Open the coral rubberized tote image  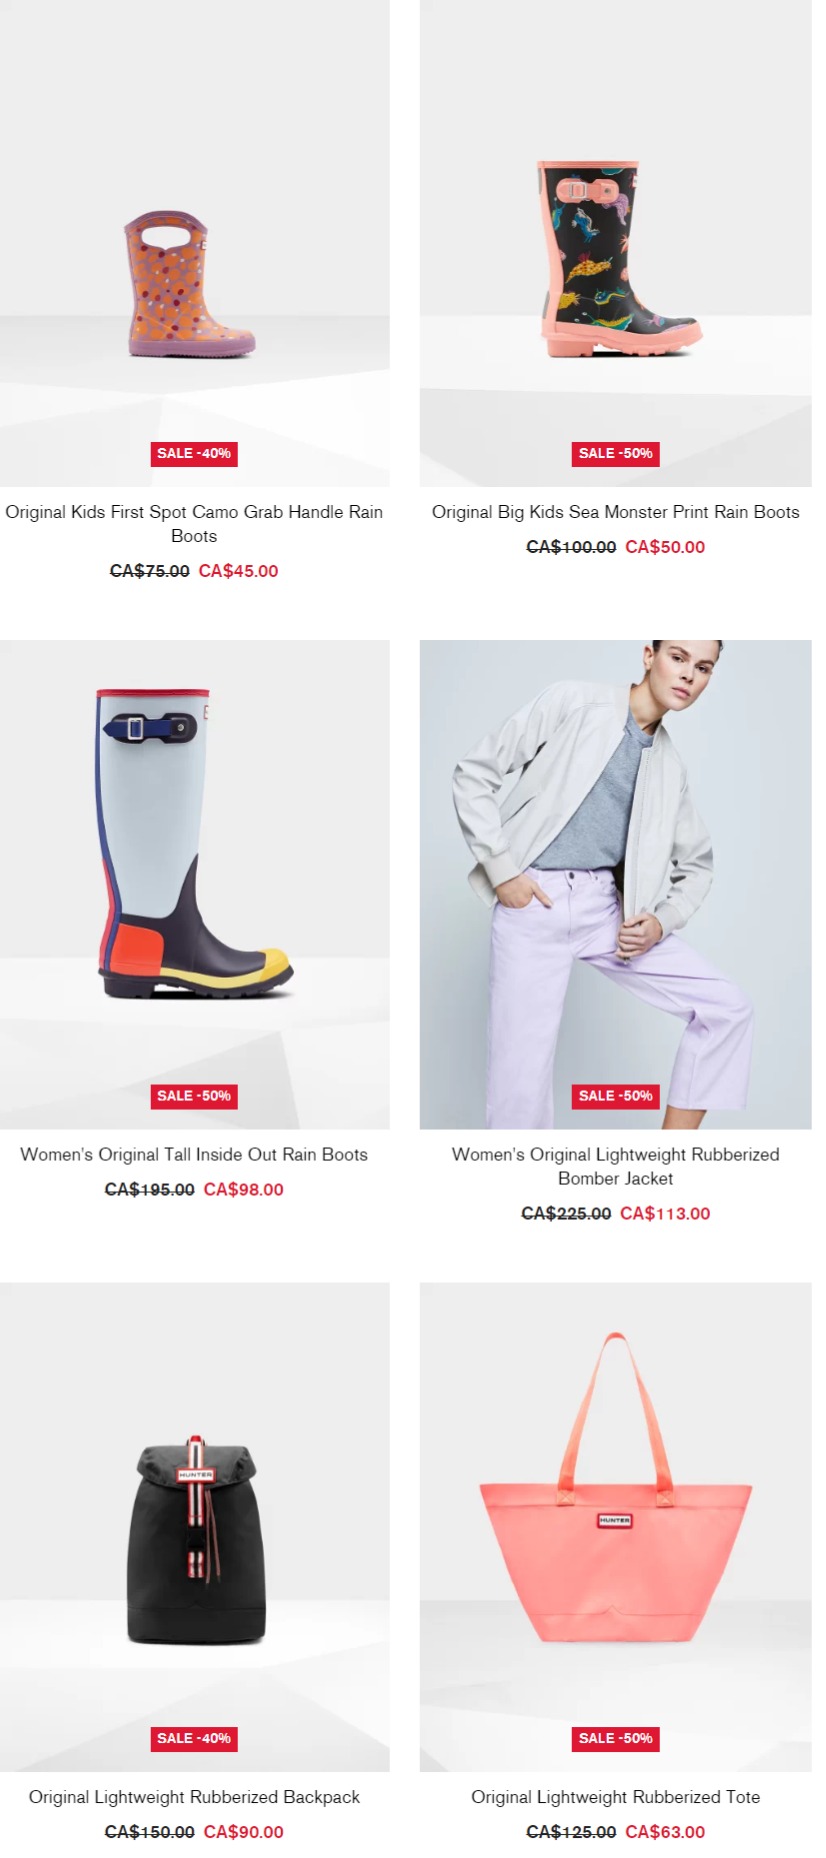[615, 1527]
